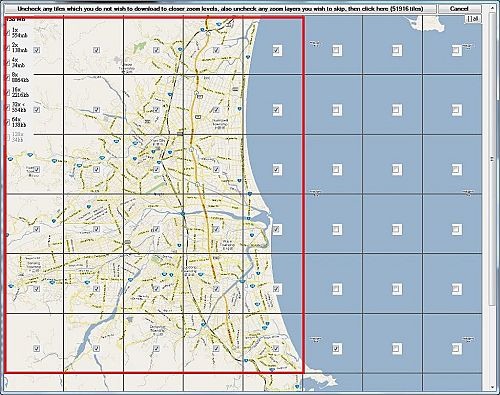The width and height of the screenshot is (500, 395).
Task: Check the second-row tile in the sixth column
Action: [336, 110]
